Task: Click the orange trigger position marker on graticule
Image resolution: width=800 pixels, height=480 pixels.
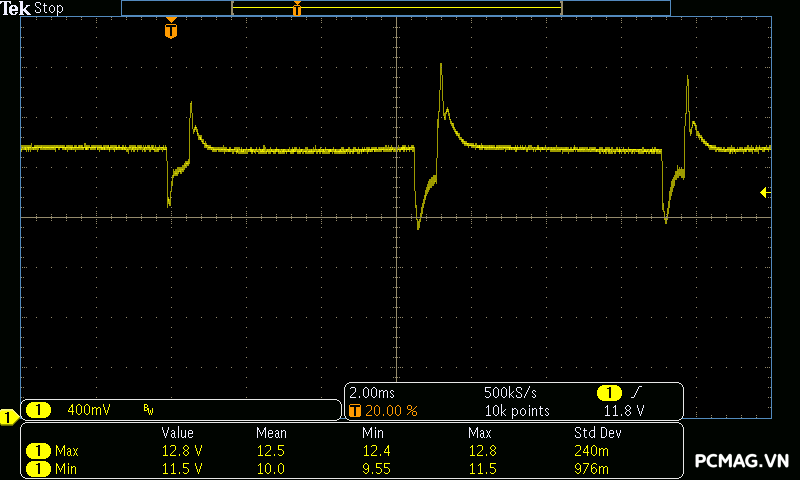Action: click(x=171, y=28)
